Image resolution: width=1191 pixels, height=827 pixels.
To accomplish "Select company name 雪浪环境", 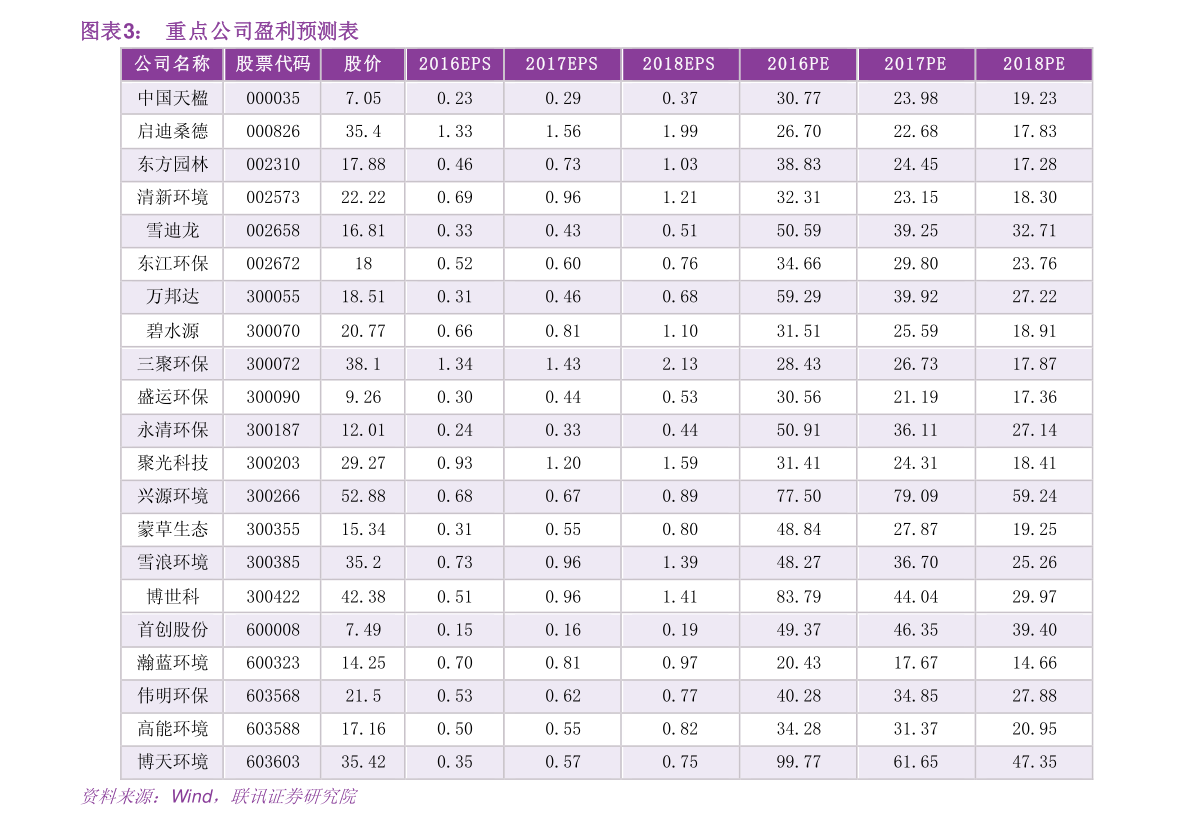I will 172,562.
